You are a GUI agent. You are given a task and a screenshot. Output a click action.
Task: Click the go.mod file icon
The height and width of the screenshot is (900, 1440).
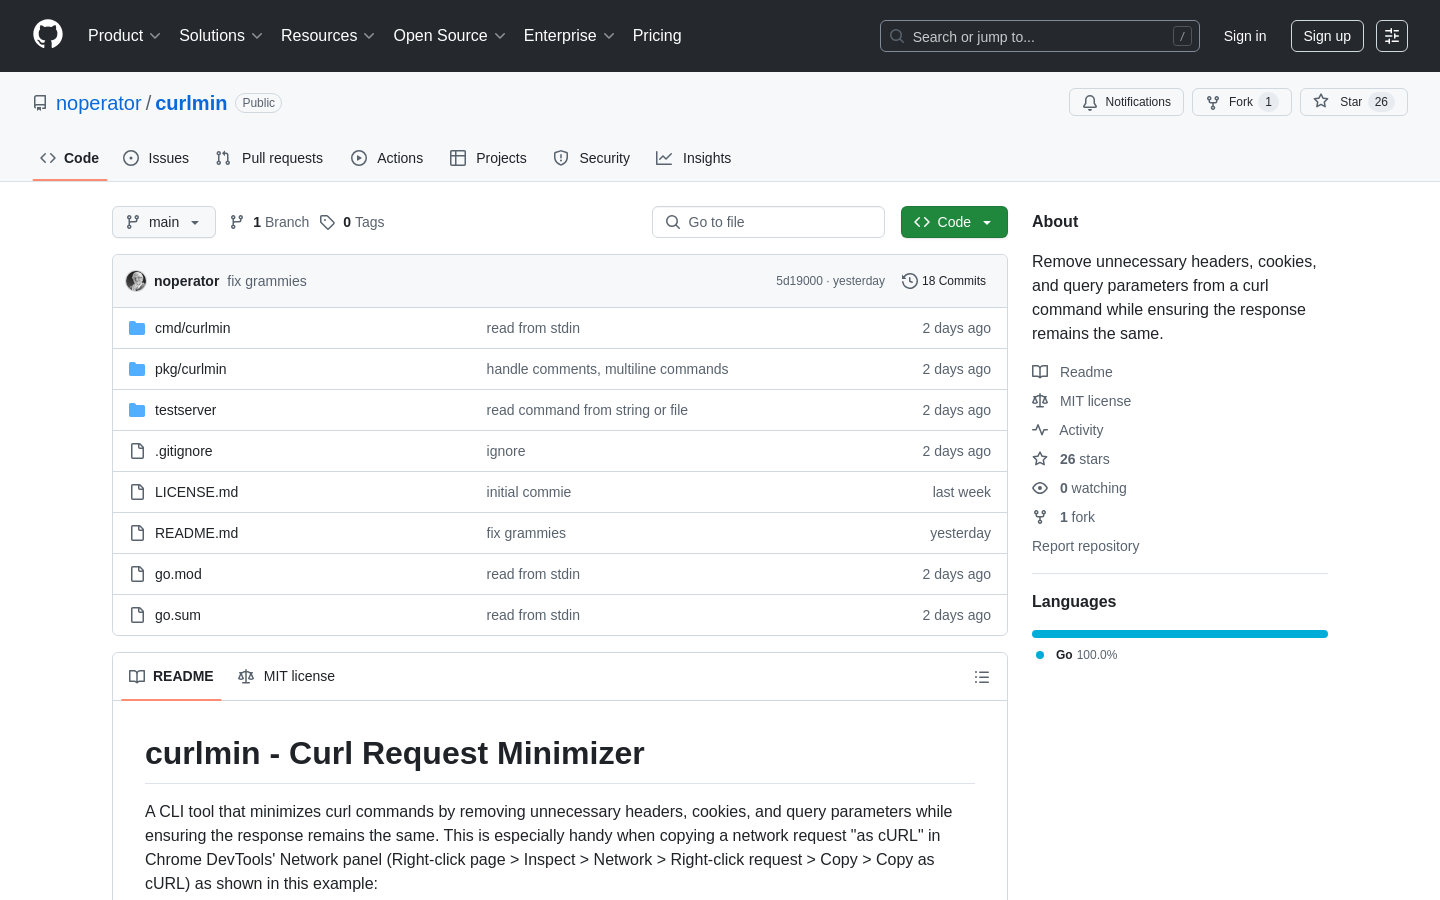[x=137, y=574]
